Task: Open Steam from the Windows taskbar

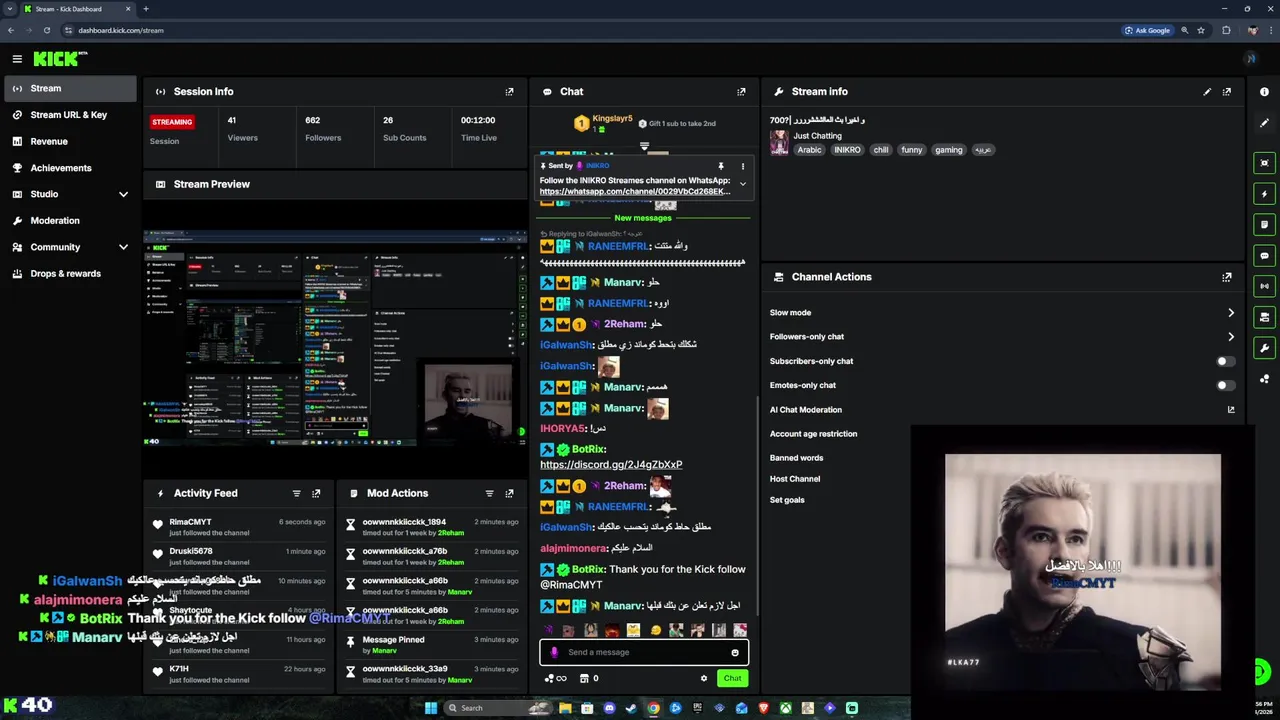Action: [631, 708]
